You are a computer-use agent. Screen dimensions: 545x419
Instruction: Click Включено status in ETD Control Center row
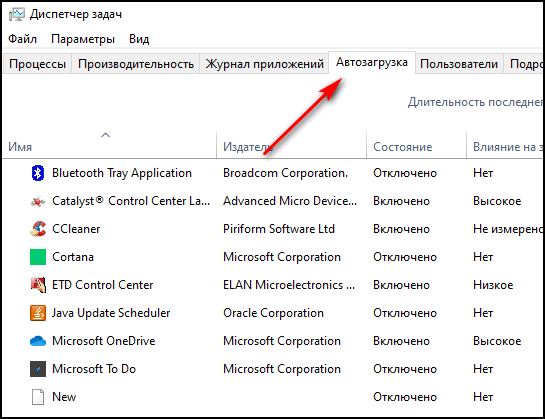(401, 285)
